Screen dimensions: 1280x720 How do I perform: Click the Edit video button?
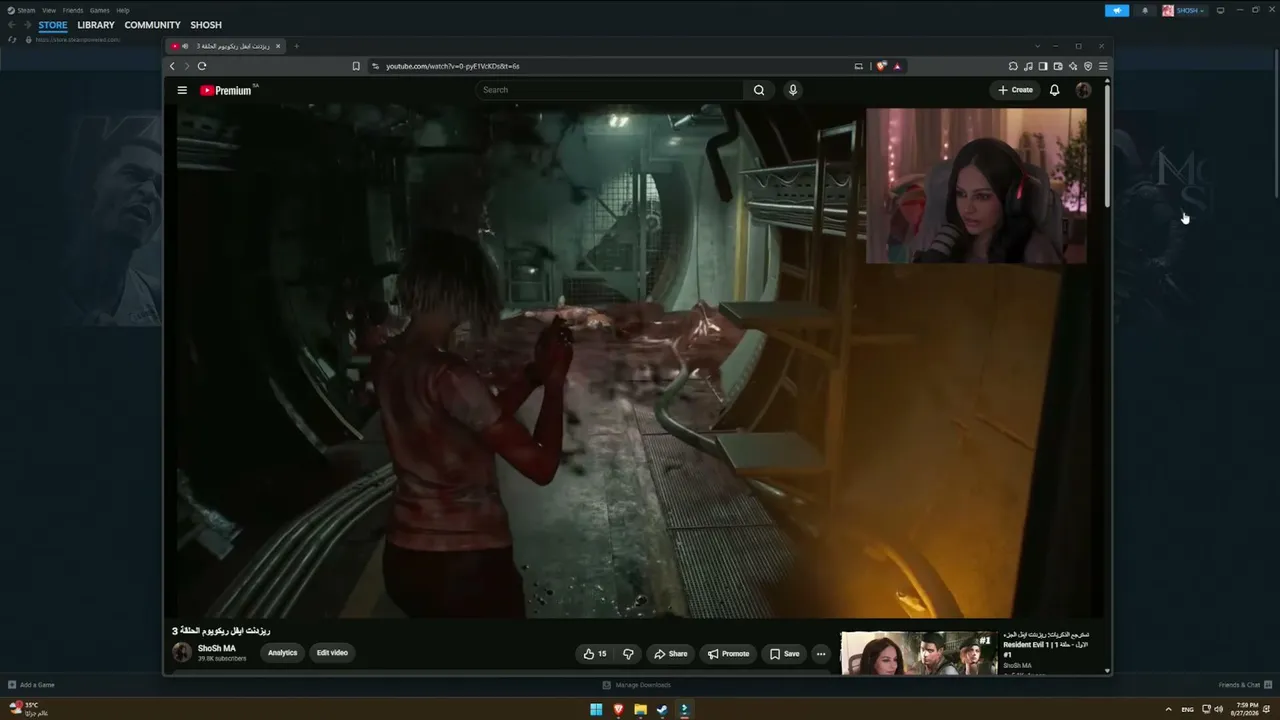332,653
